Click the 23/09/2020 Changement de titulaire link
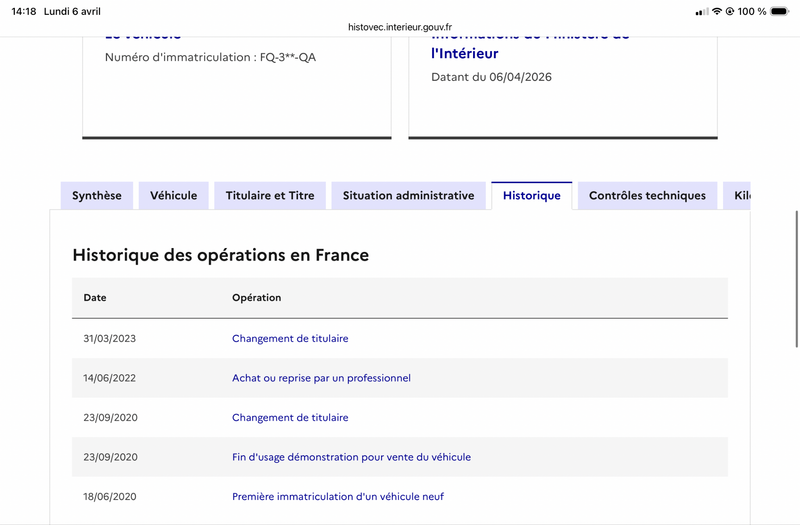The height and width of the screenshot is (525, 800). (290, 418)
